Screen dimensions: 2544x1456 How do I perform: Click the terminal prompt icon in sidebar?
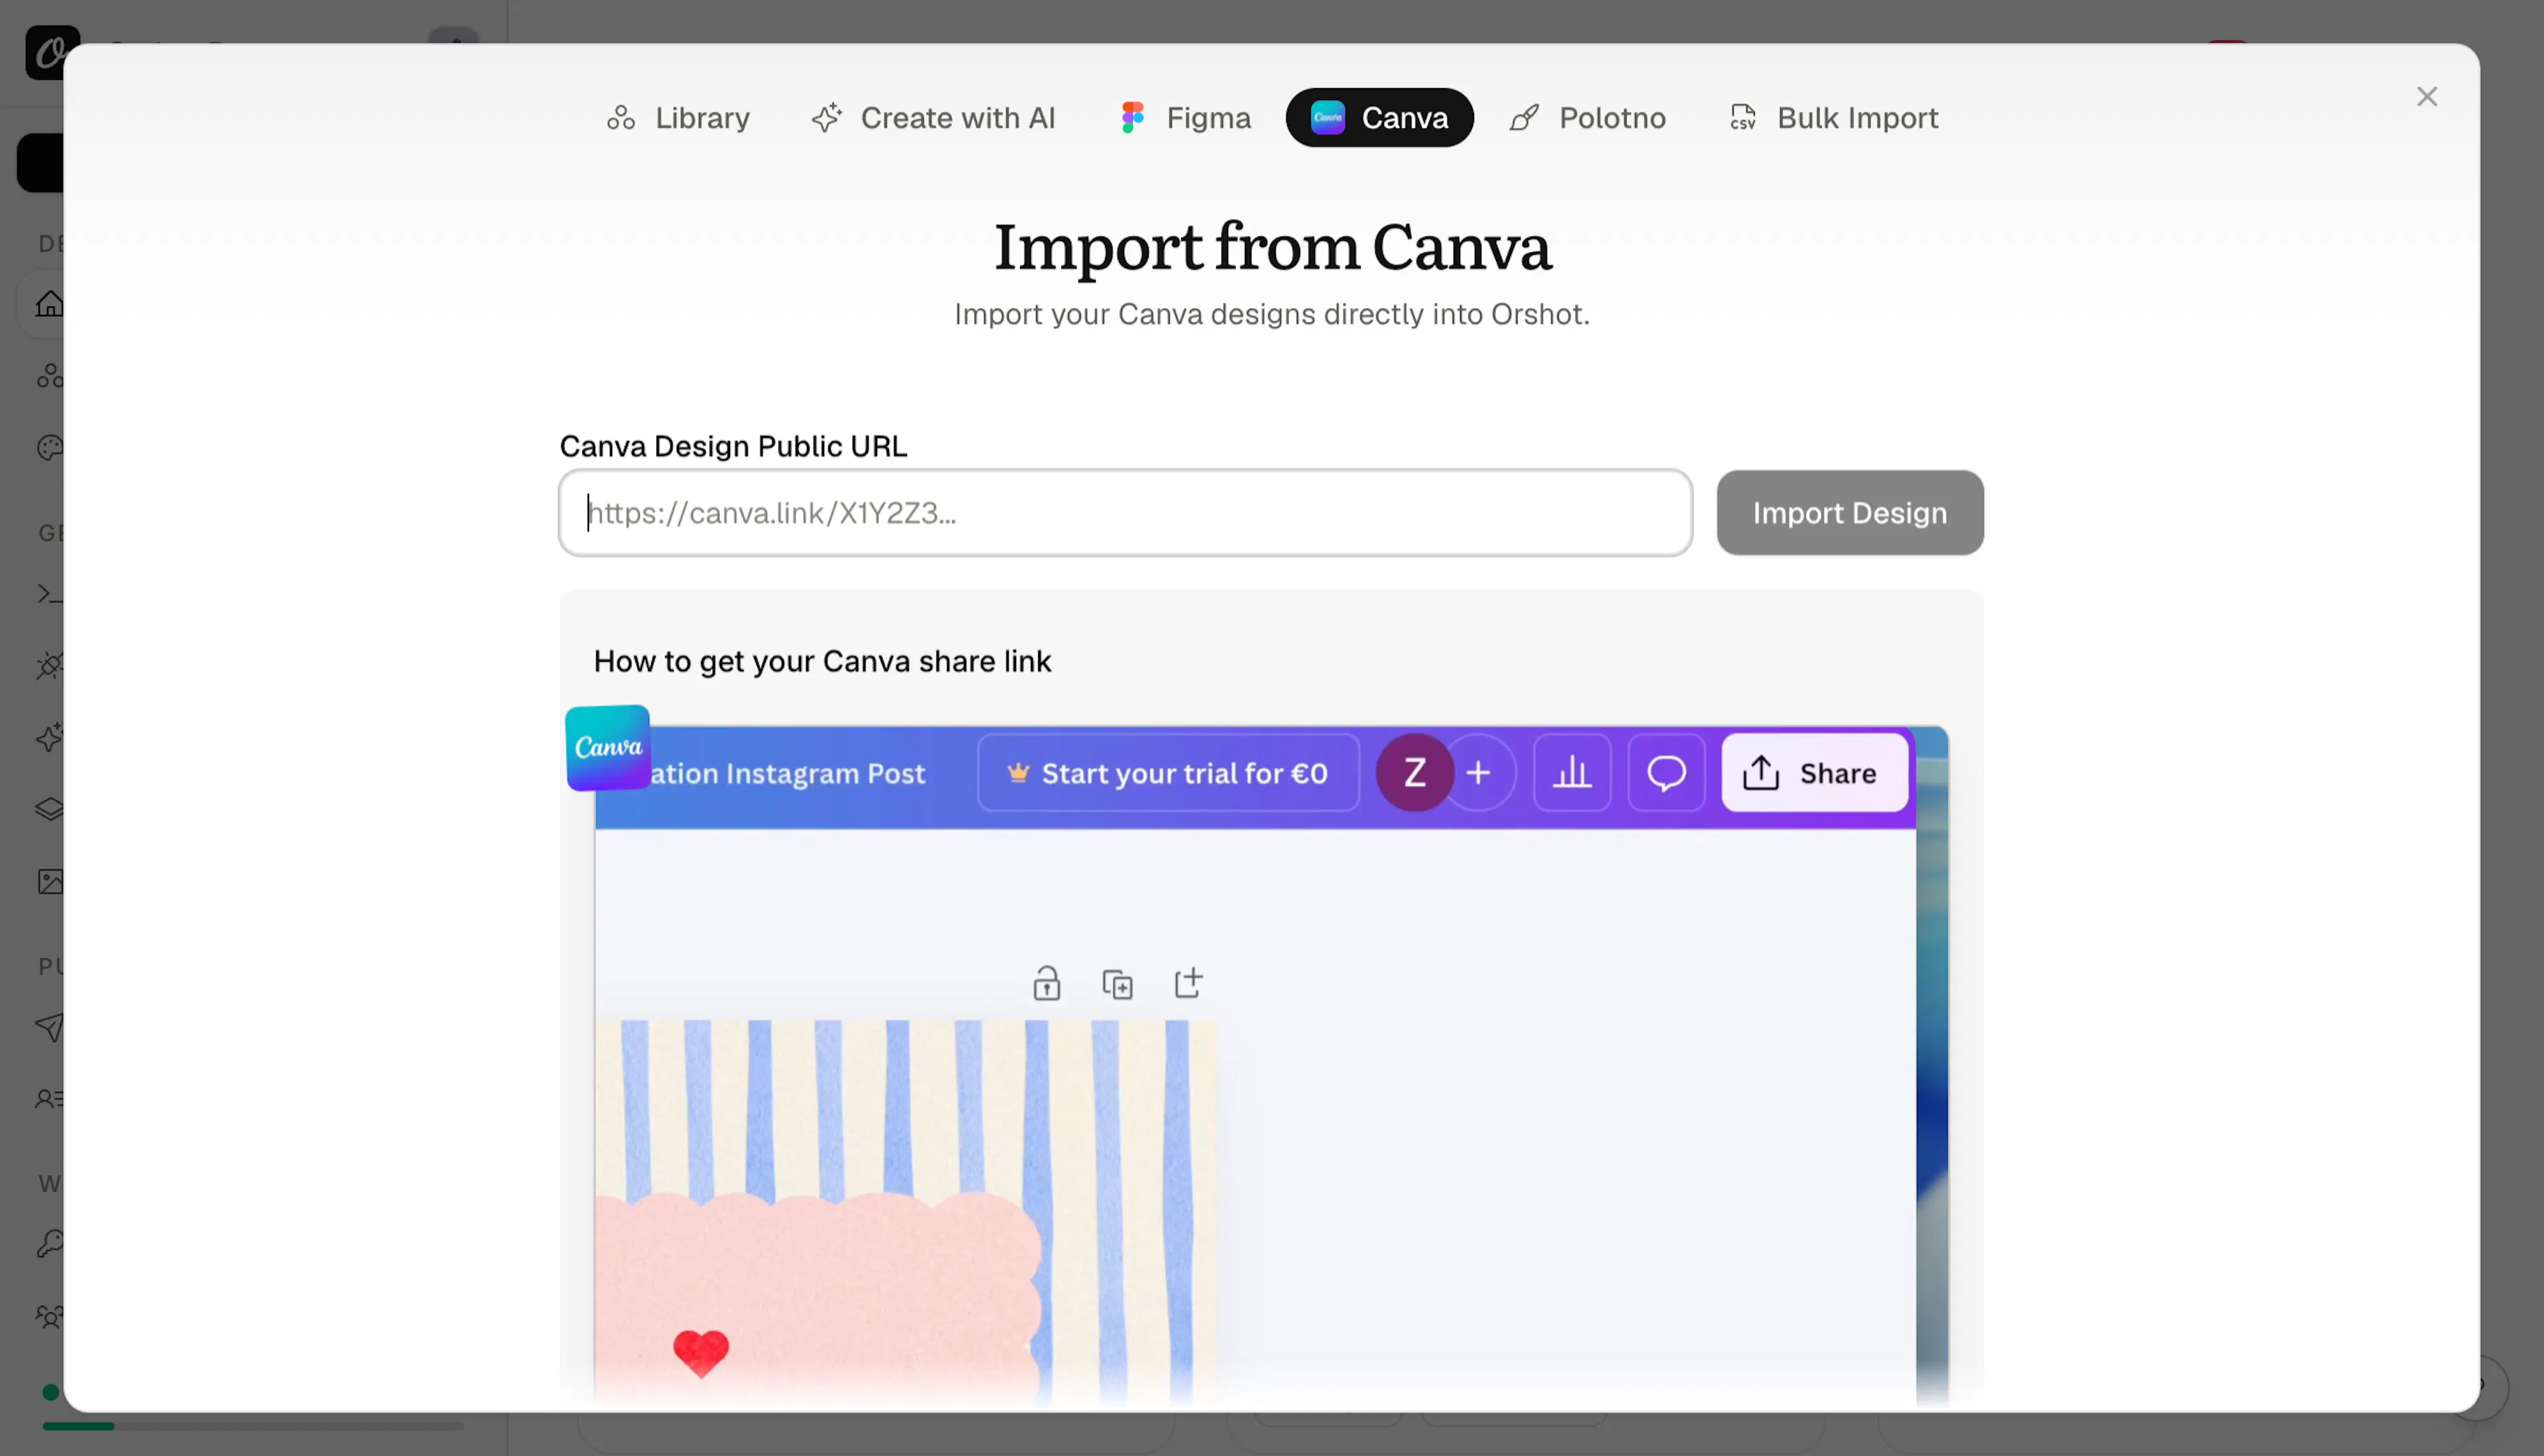pyautogui.click(x=49, y=594)
